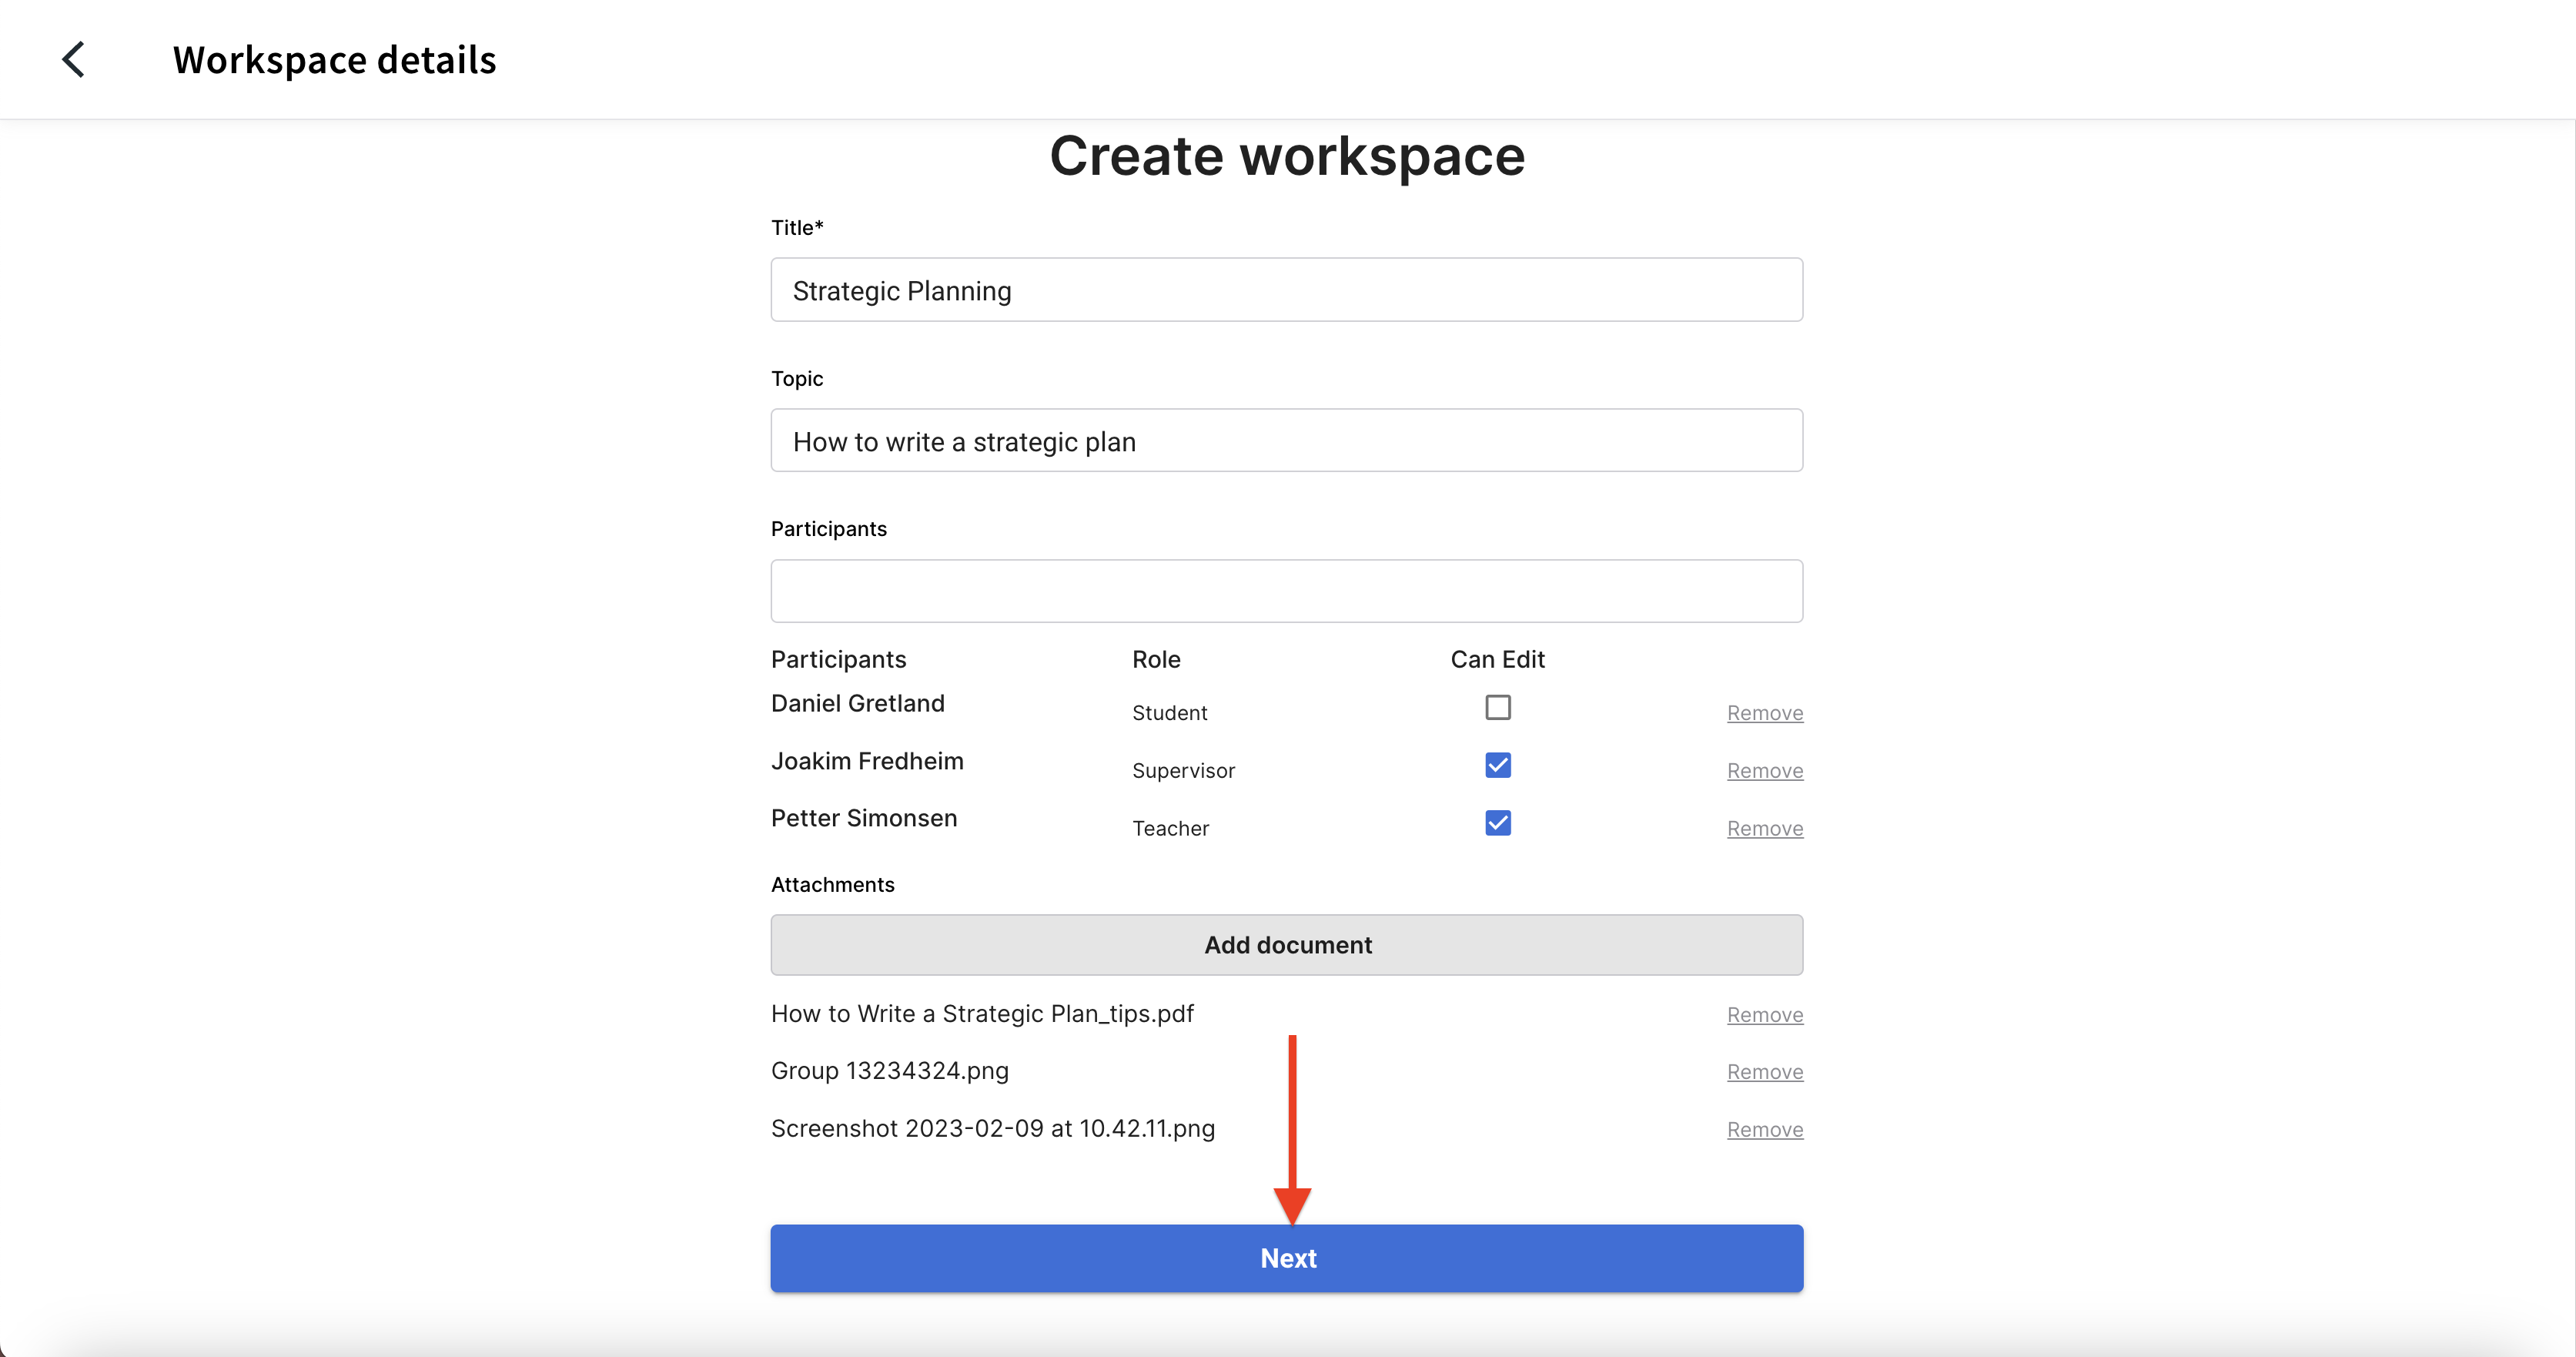This screenshot has height=1357, width=2576.
Task: Remove participant Joakim Fredheim
Action: (1764, 771)
